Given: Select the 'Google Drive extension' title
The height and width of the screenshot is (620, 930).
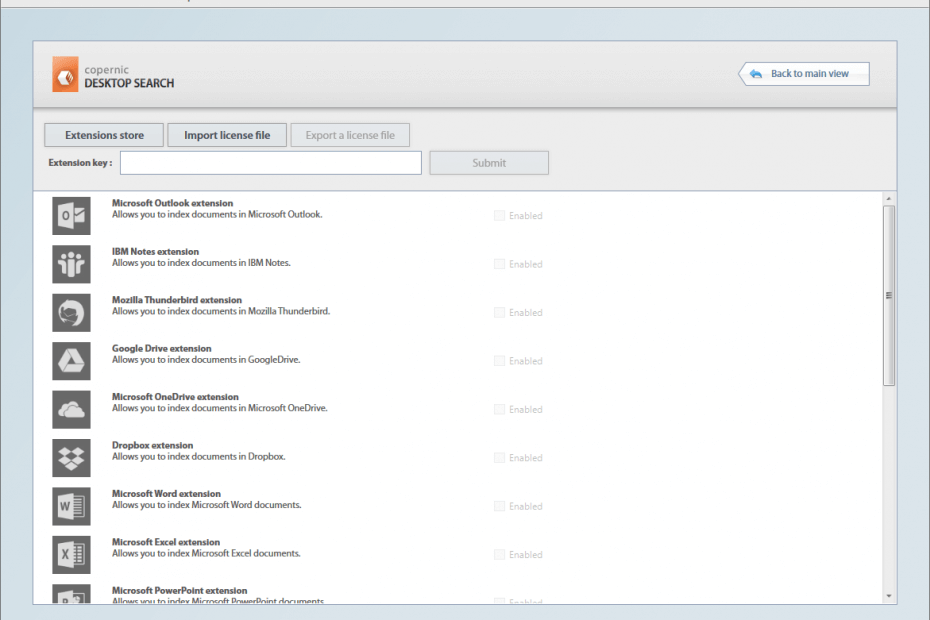Looking at the screenshot, I should pyautogui.click(x=161, y=348).
